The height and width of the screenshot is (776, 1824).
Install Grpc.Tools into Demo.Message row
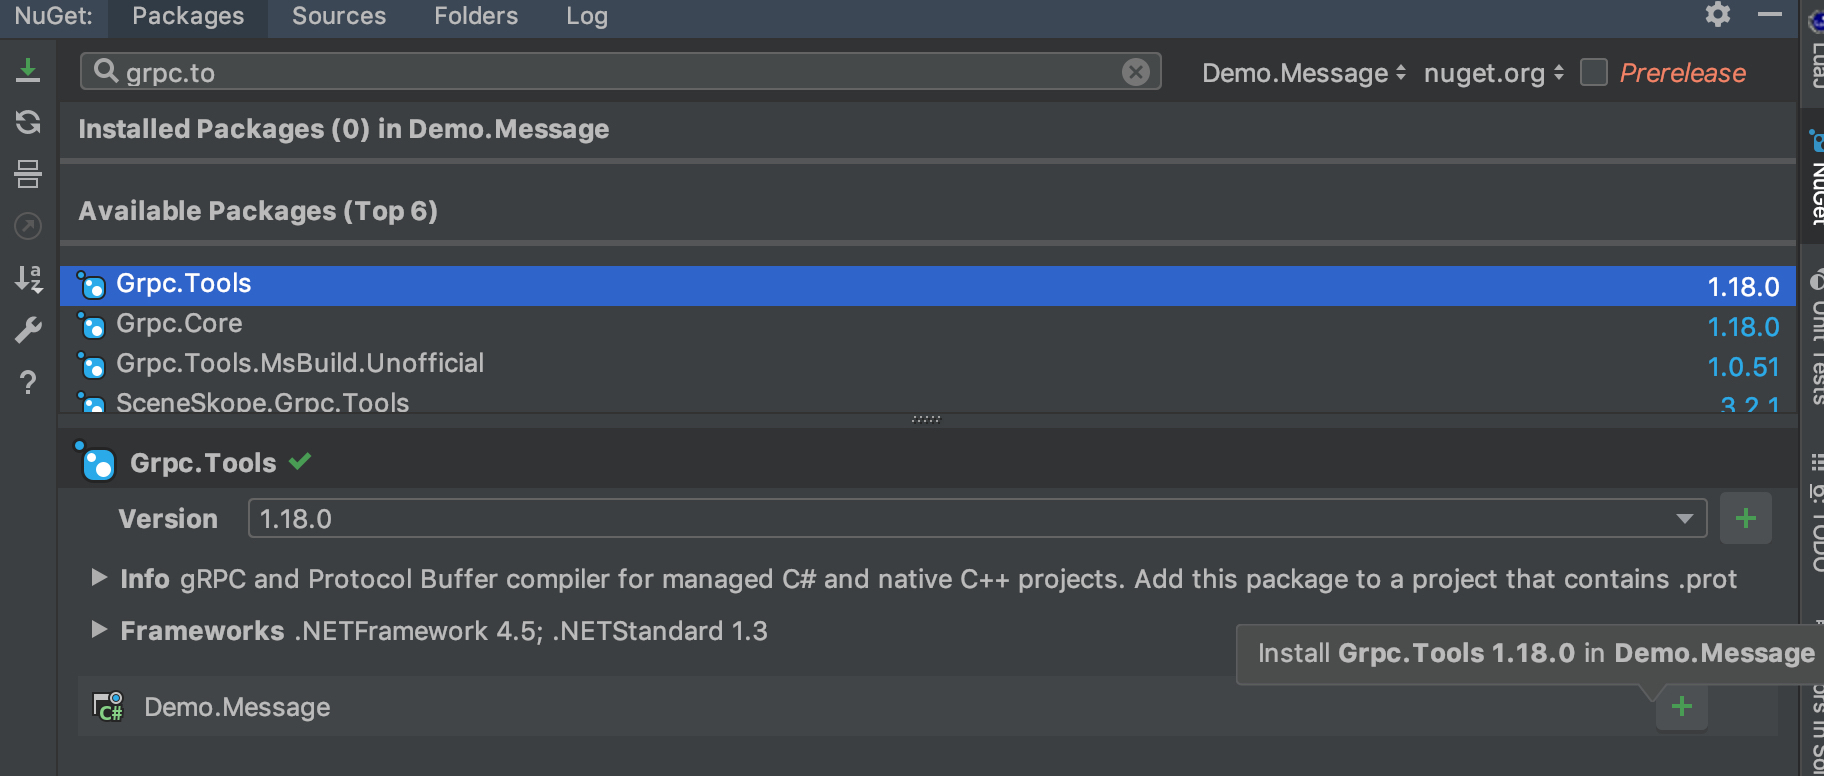point(1681,707)
